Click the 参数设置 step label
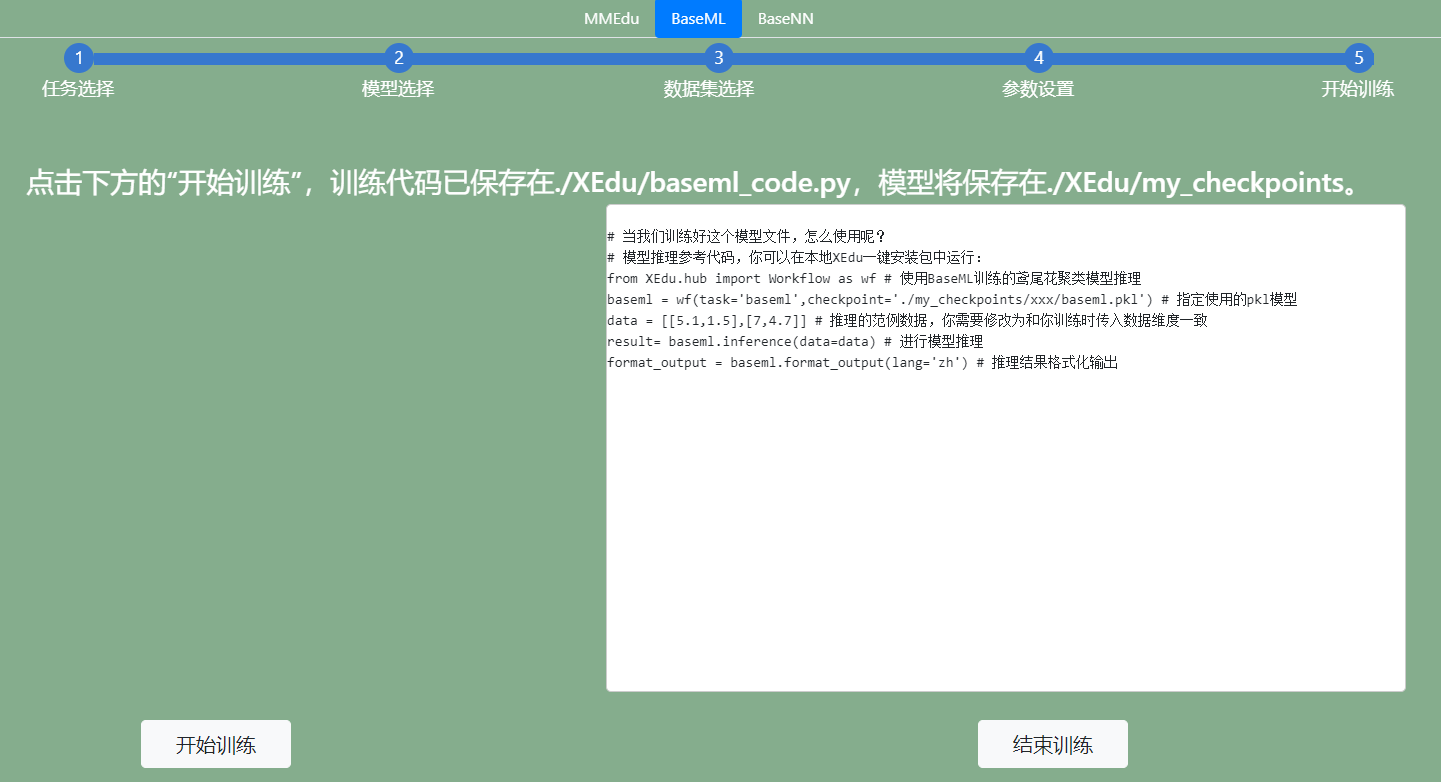This screenshot has width=1441, height=782. [1038, 89]
